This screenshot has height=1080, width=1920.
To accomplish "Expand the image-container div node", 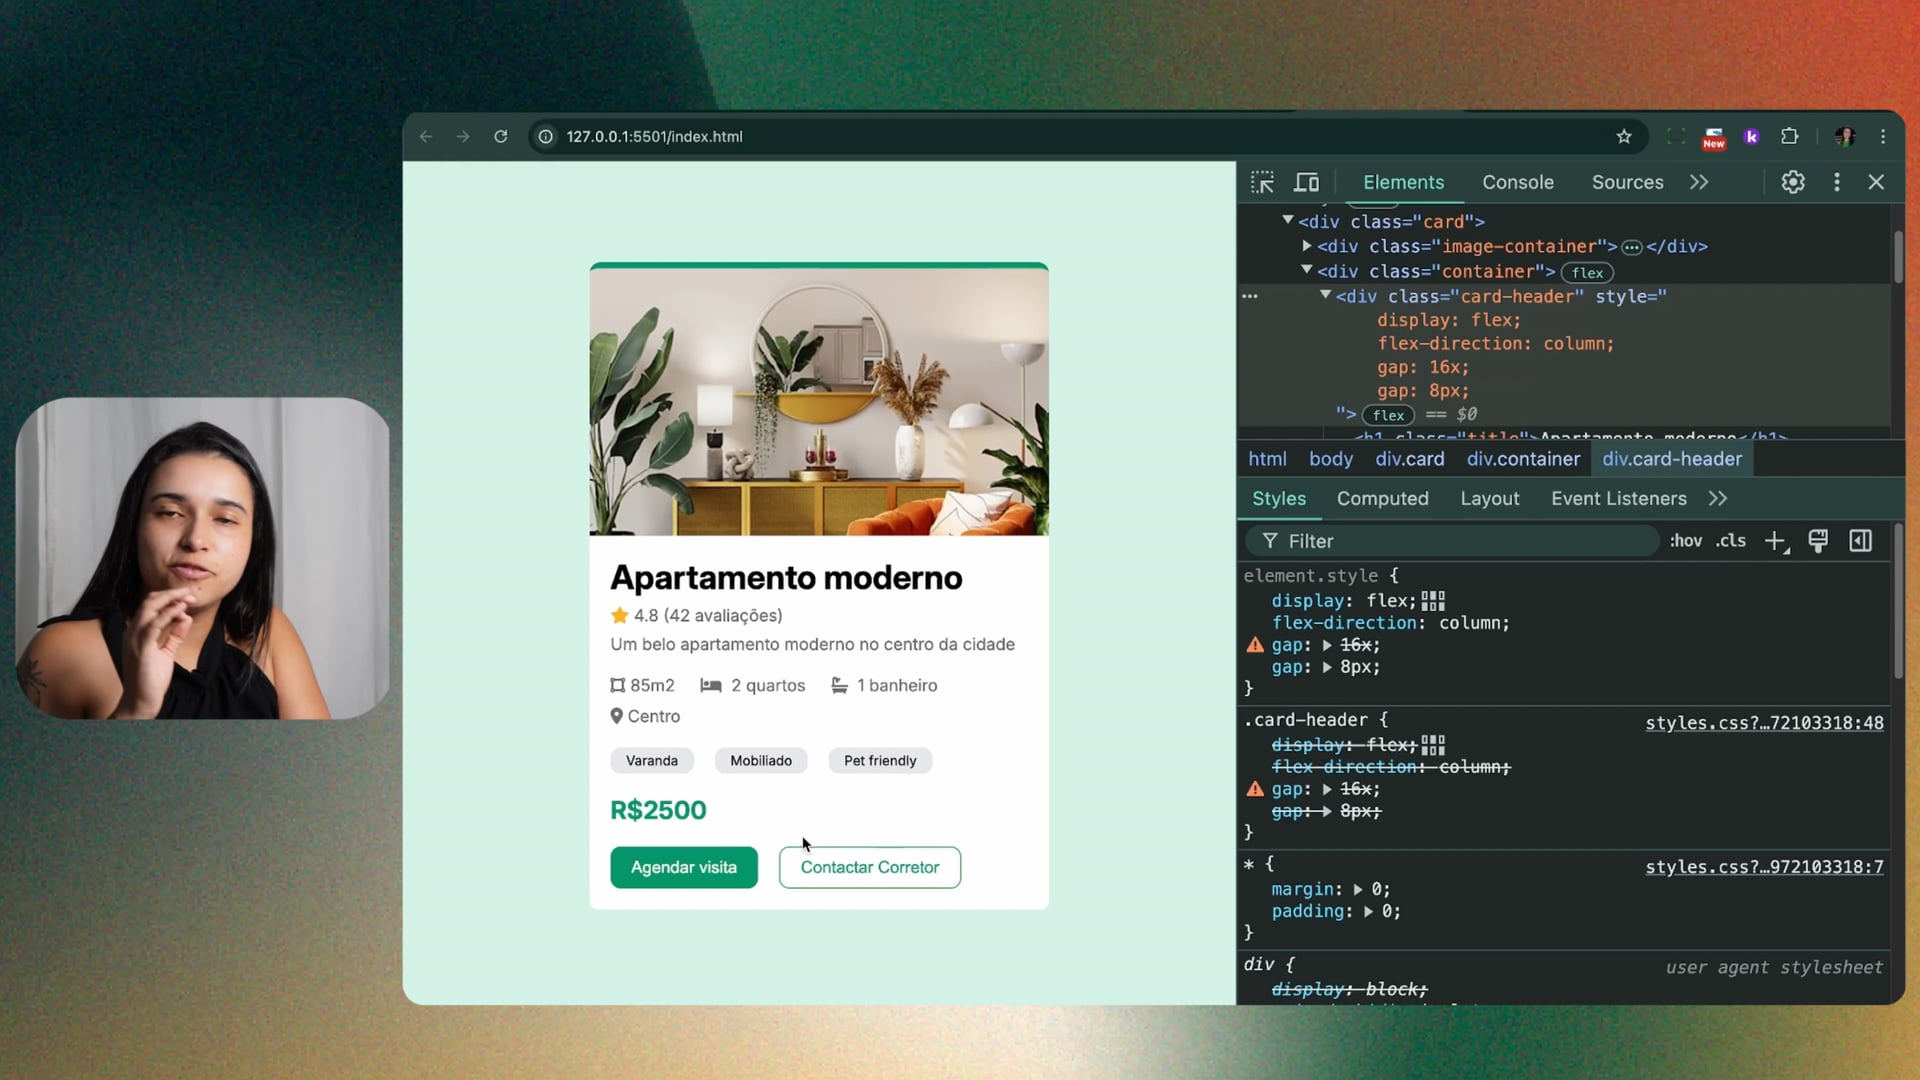I will pyautogui.click(x=1307, y=246).
